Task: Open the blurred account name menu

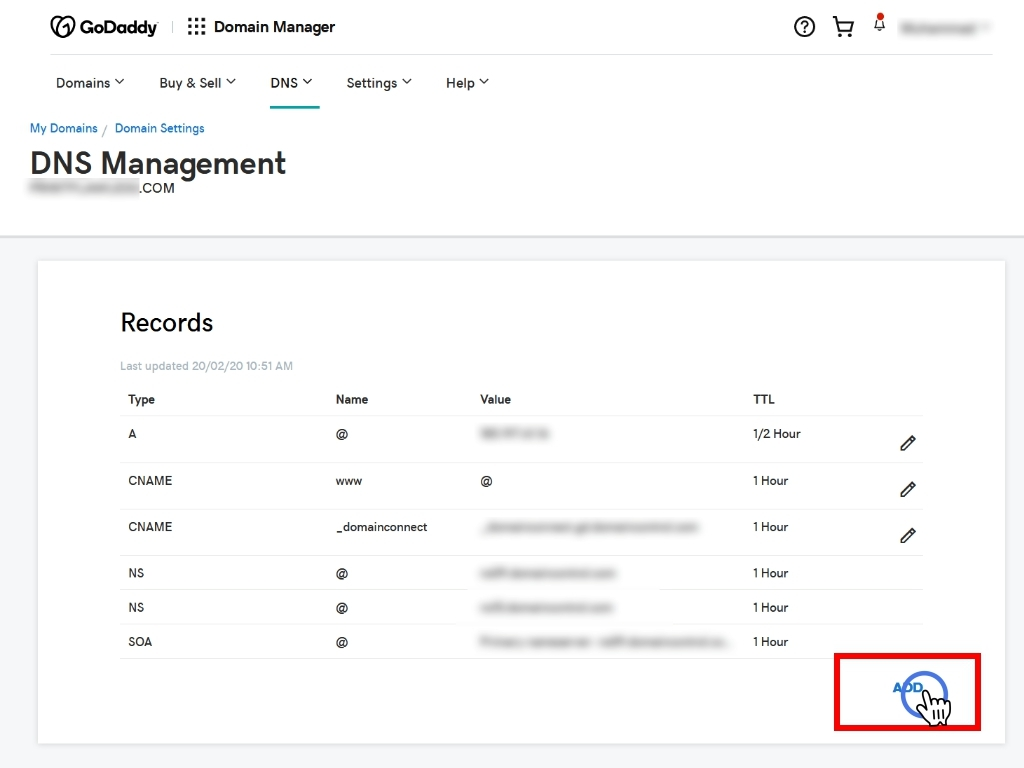Action: (945, 27)
